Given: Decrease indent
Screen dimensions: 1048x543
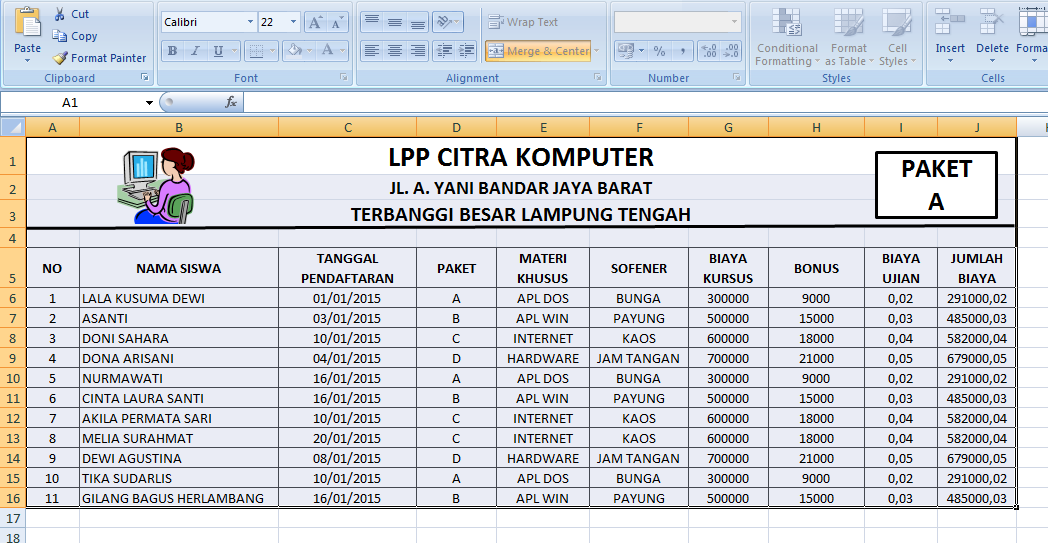Looking at the screenshot, I should (x=443, y=51).
